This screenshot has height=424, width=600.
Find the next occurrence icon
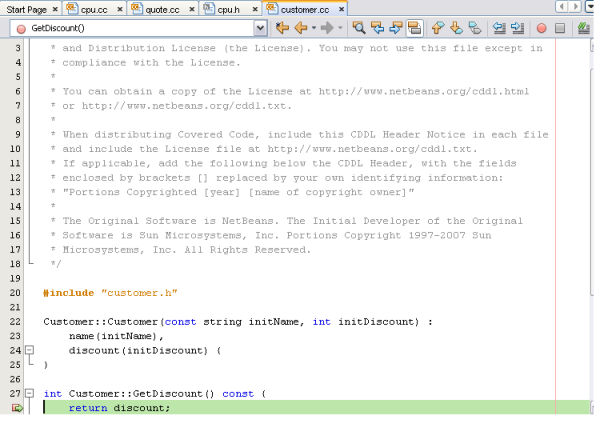pos(396,28)
